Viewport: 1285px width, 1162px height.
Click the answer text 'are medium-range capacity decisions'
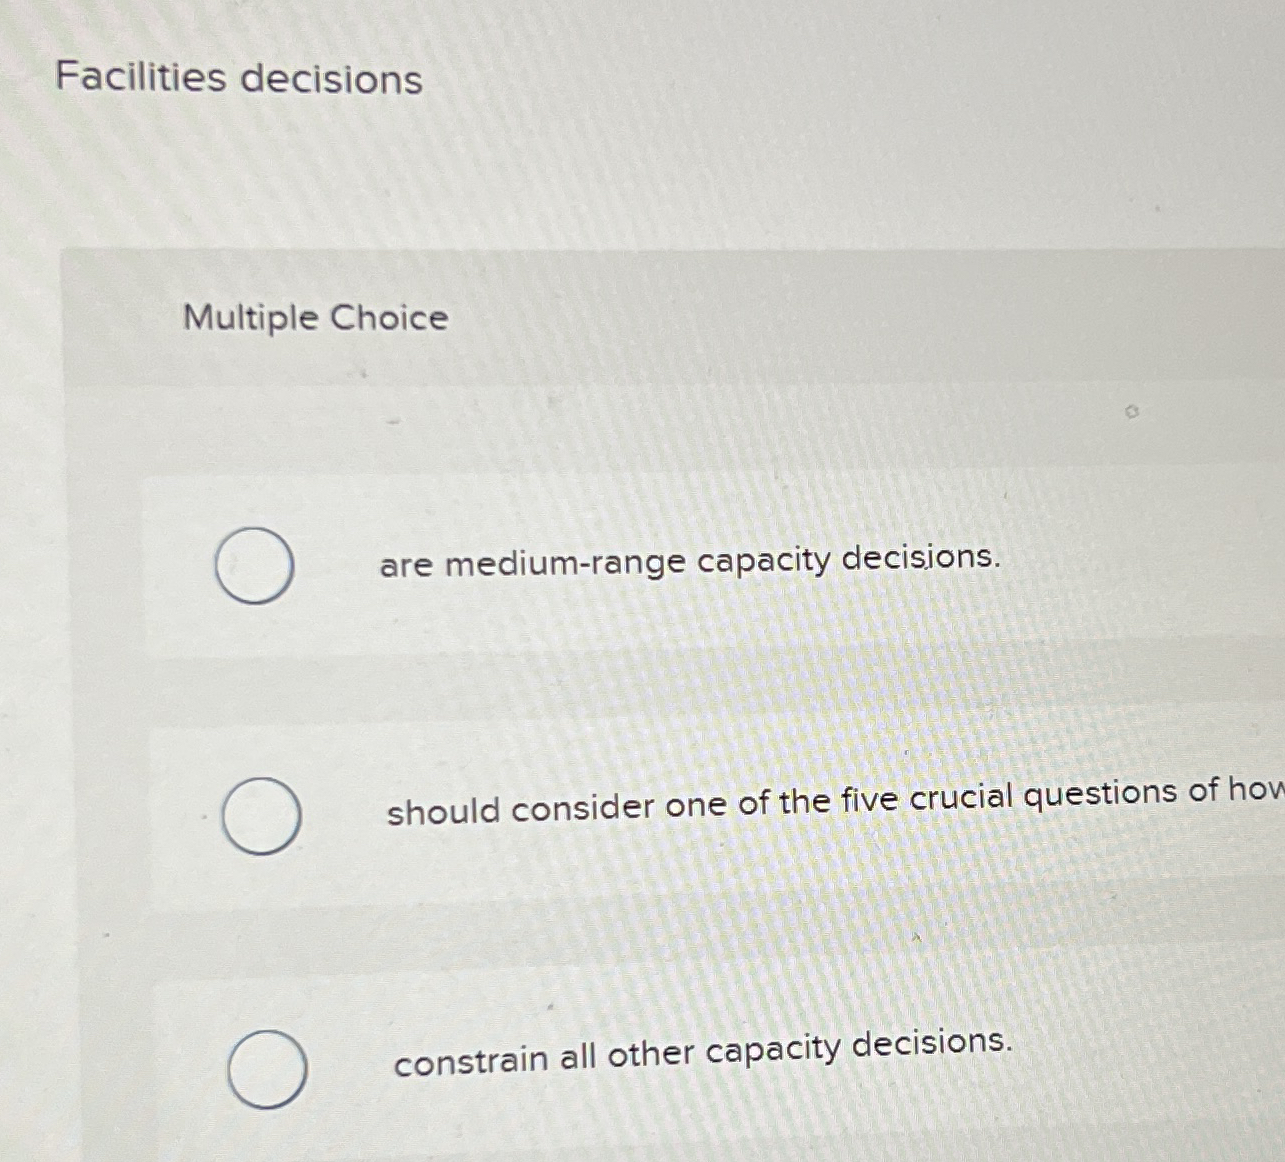point(692,562)
